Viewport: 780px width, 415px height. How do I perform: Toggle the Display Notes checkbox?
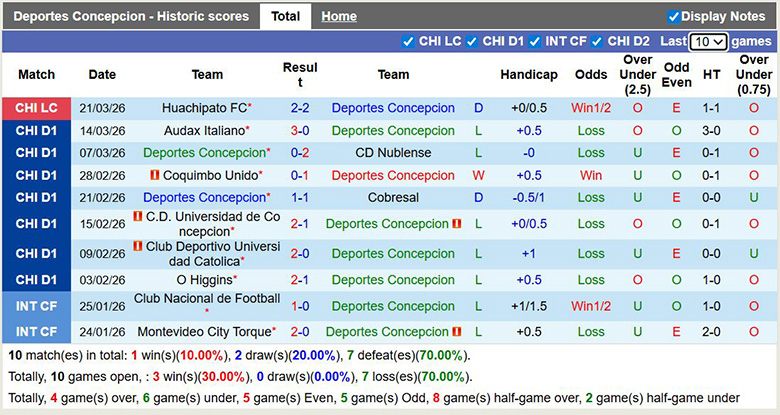click(x=674, y=16)
